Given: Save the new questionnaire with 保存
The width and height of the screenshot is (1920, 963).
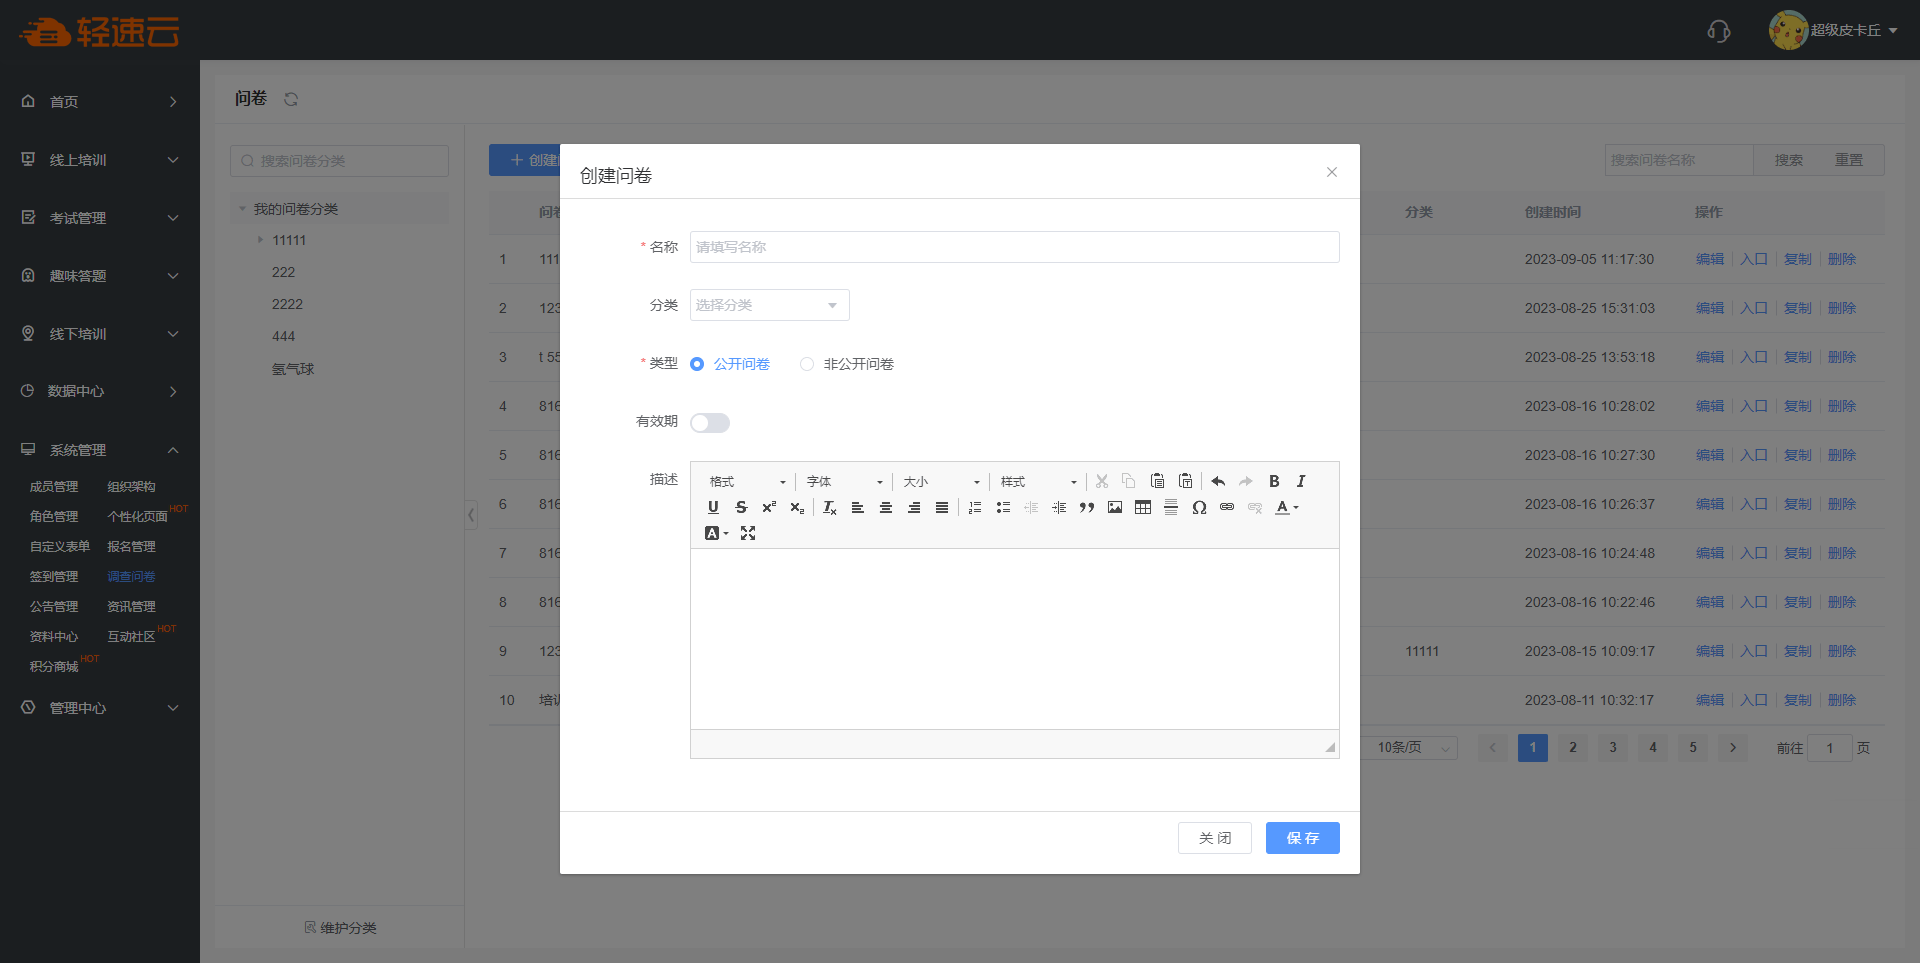Looking at the screenshot, I should point(1302,838).
